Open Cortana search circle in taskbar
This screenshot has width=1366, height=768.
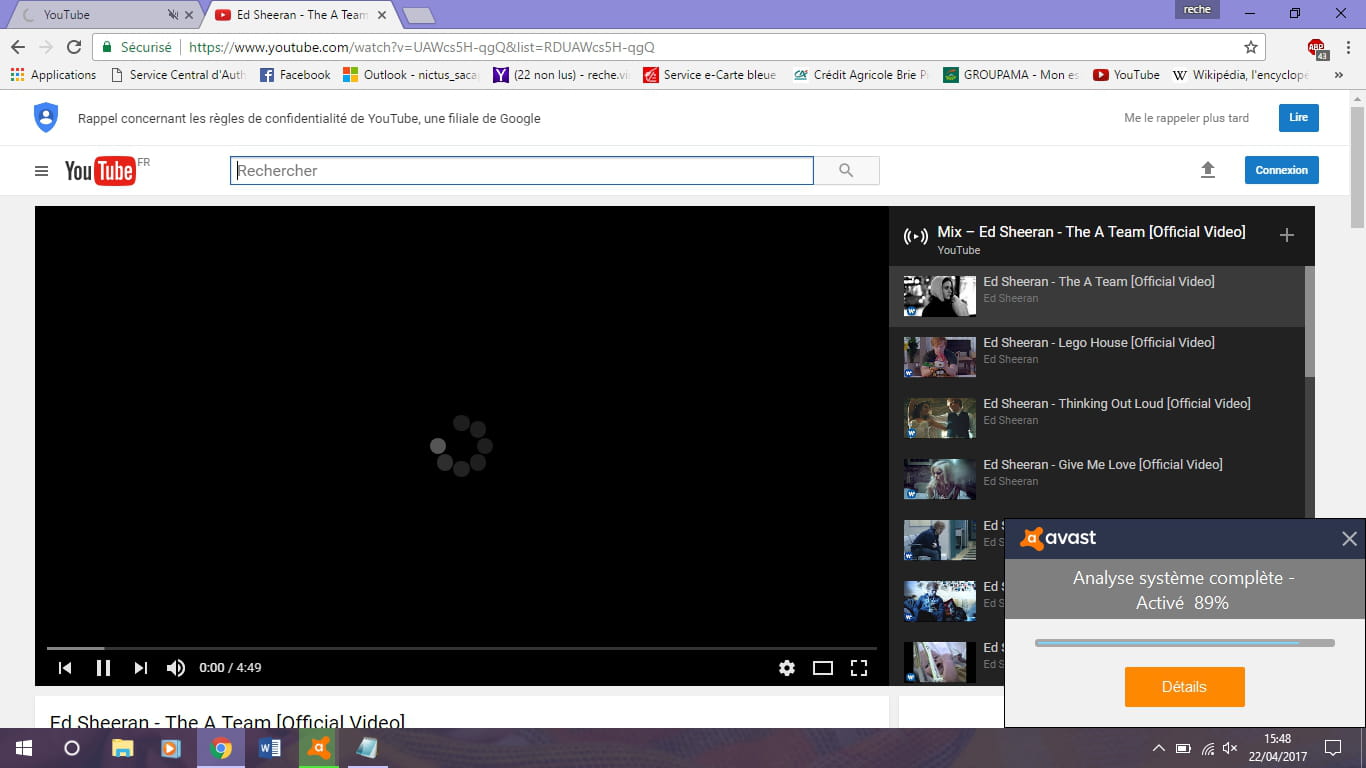pyautogui.click(x=72, y=748)
